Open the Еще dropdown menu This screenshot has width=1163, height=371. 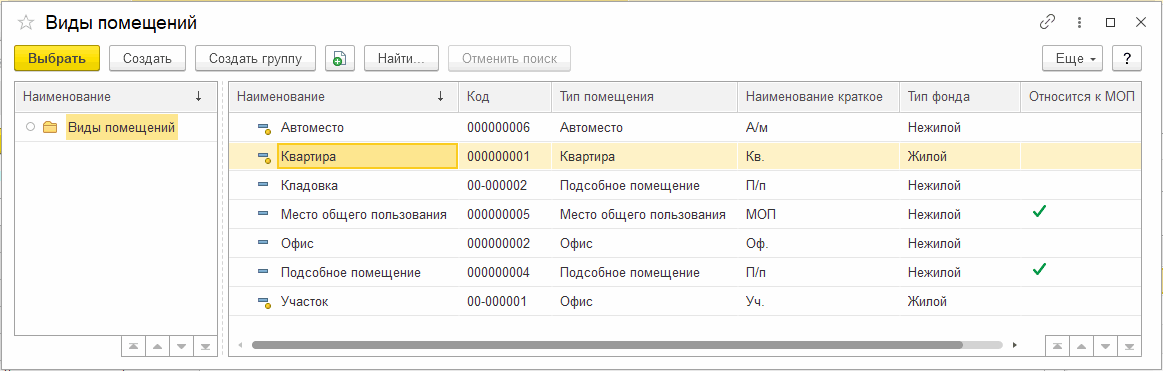[1073, 58]
